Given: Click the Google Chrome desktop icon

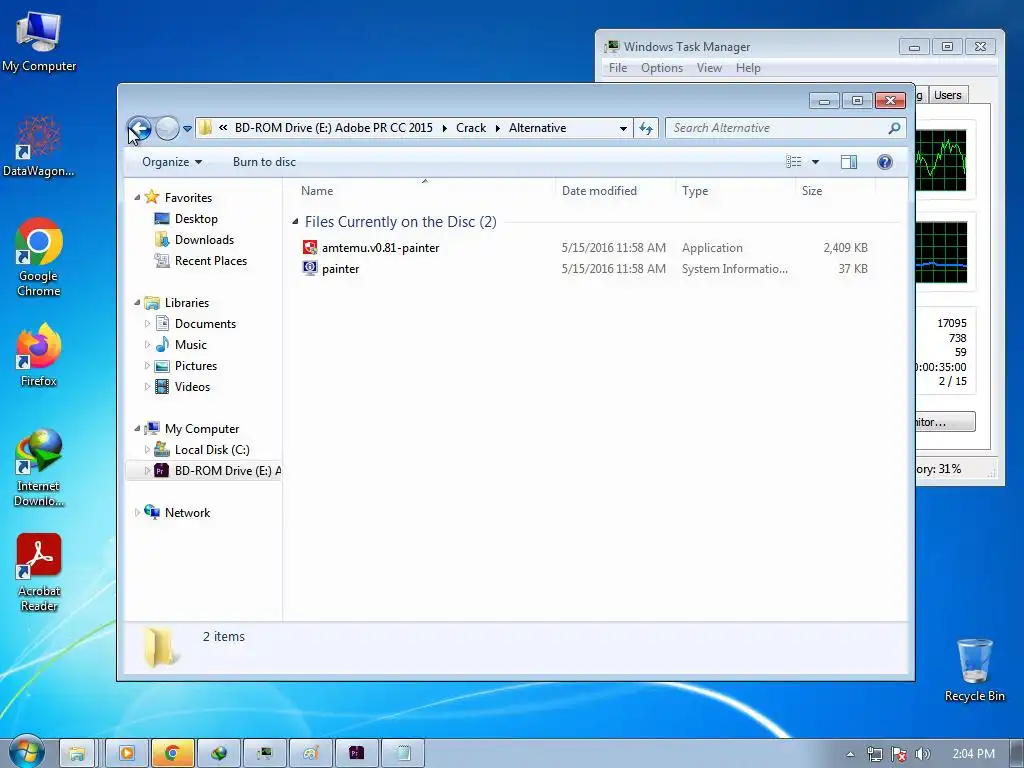Looking at the screenshot, I should [39, 257].
